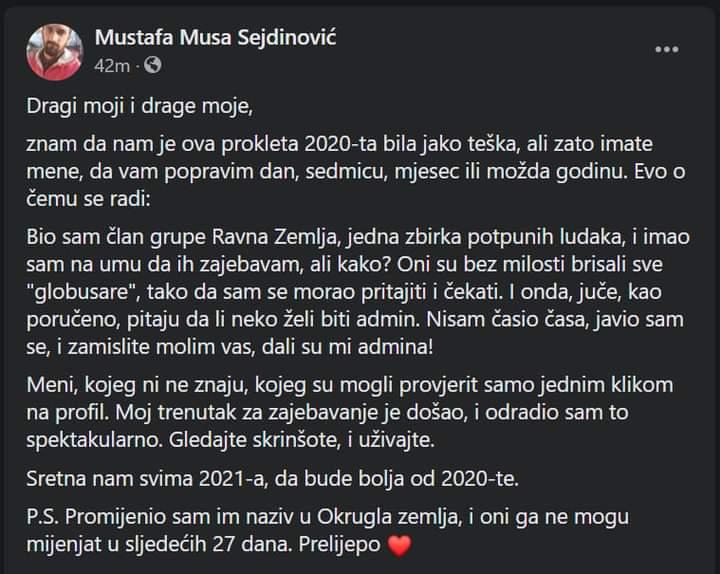Click the word 'Prelijepo' before the heart

[x=340, y=545]
